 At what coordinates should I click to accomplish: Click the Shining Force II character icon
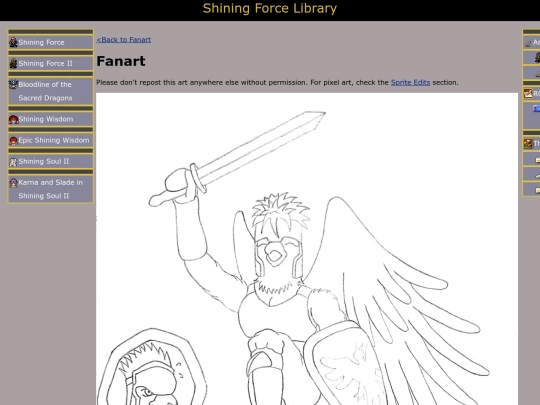(13, 63)
